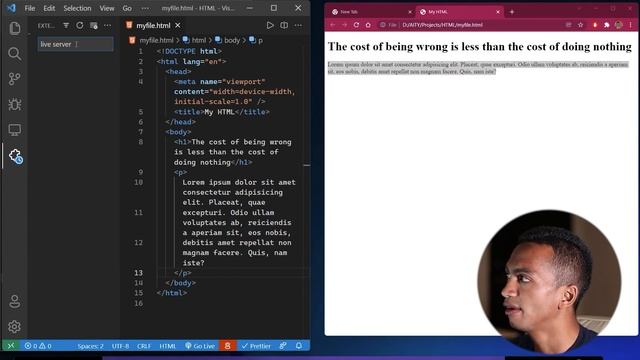Click the closing </html> tag line
Screen dimensions: 640x360
click(172, 293)
